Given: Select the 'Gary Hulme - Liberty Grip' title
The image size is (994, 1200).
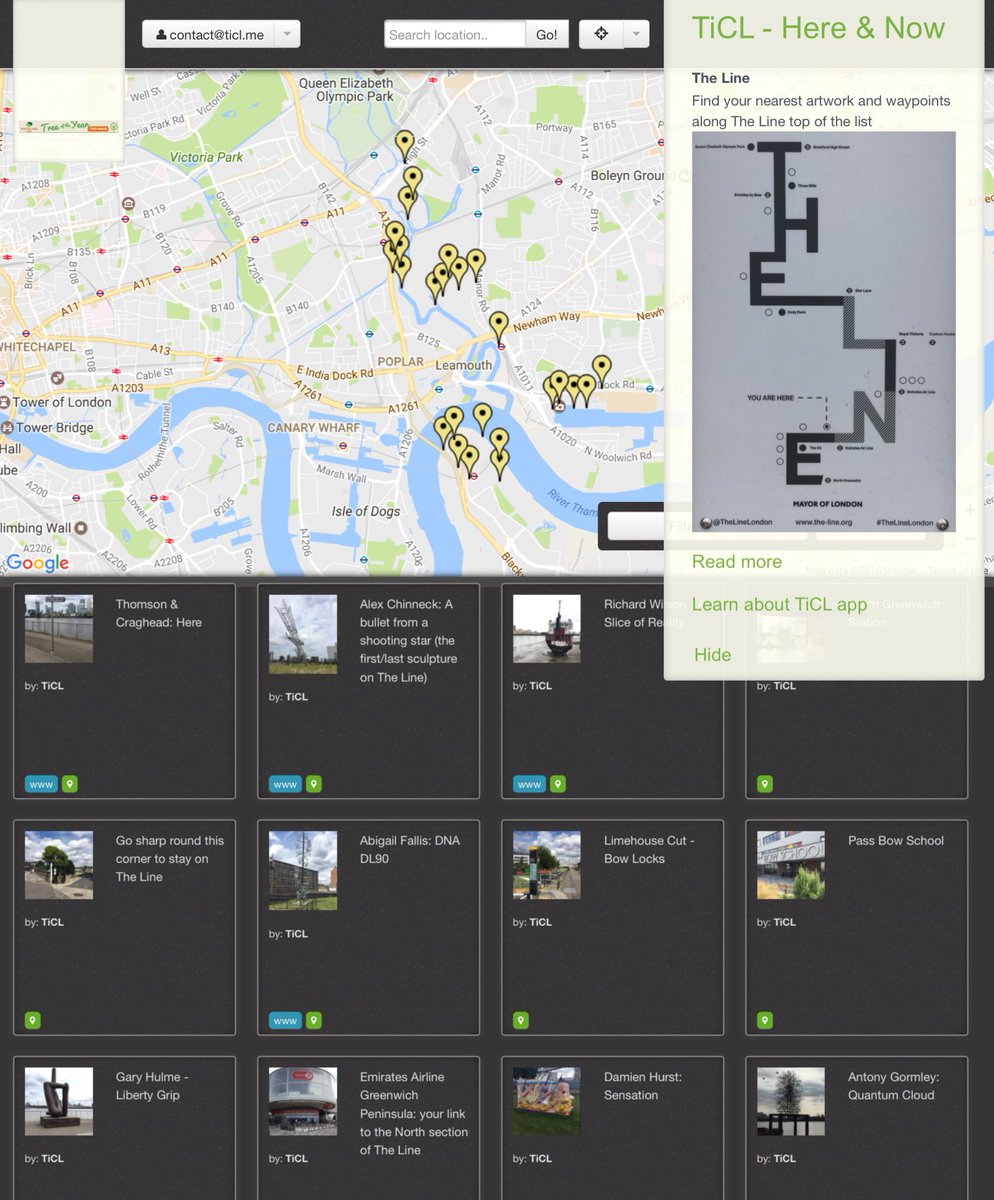Looking at the screenshot, I should [x=153, y=1086].
